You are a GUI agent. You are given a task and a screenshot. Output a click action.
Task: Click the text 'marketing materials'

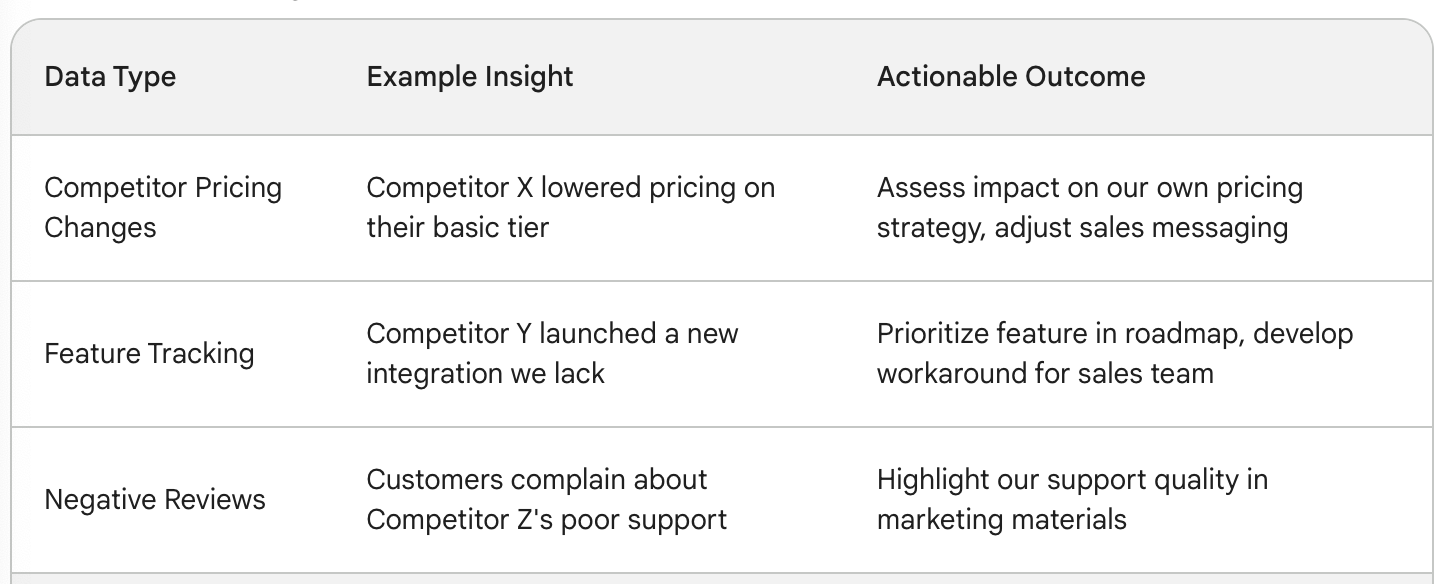coord(1002,519)
